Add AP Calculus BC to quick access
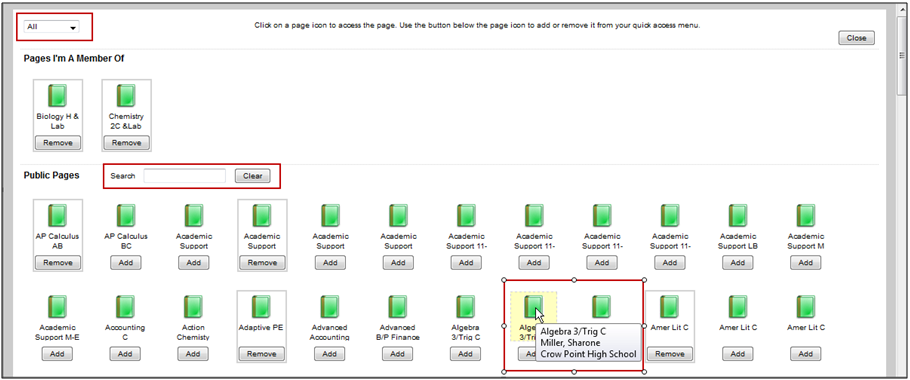This screenshot has width=910, height=380. pyautogui.click(x=126, y=263)
